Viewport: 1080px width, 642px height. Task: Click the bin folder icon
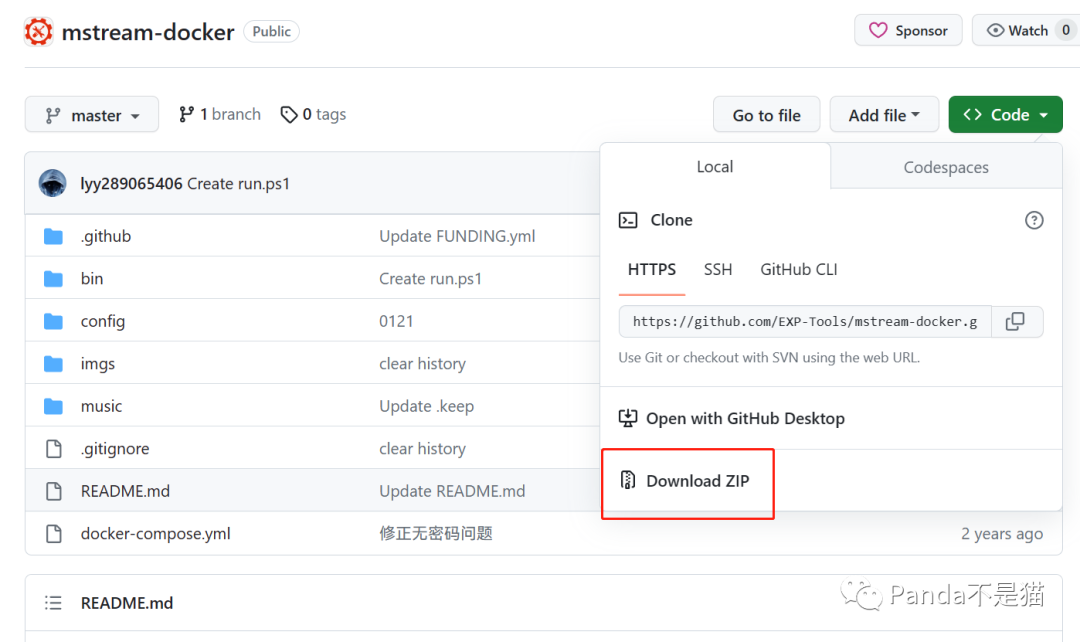coord(53,279)
